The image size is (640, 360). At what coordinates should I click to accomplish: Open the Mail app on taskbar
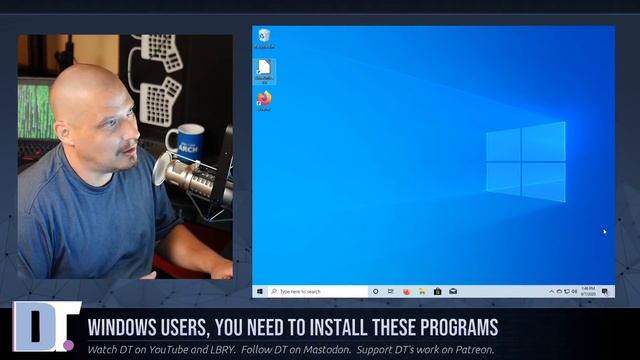[x=453, y=291]
